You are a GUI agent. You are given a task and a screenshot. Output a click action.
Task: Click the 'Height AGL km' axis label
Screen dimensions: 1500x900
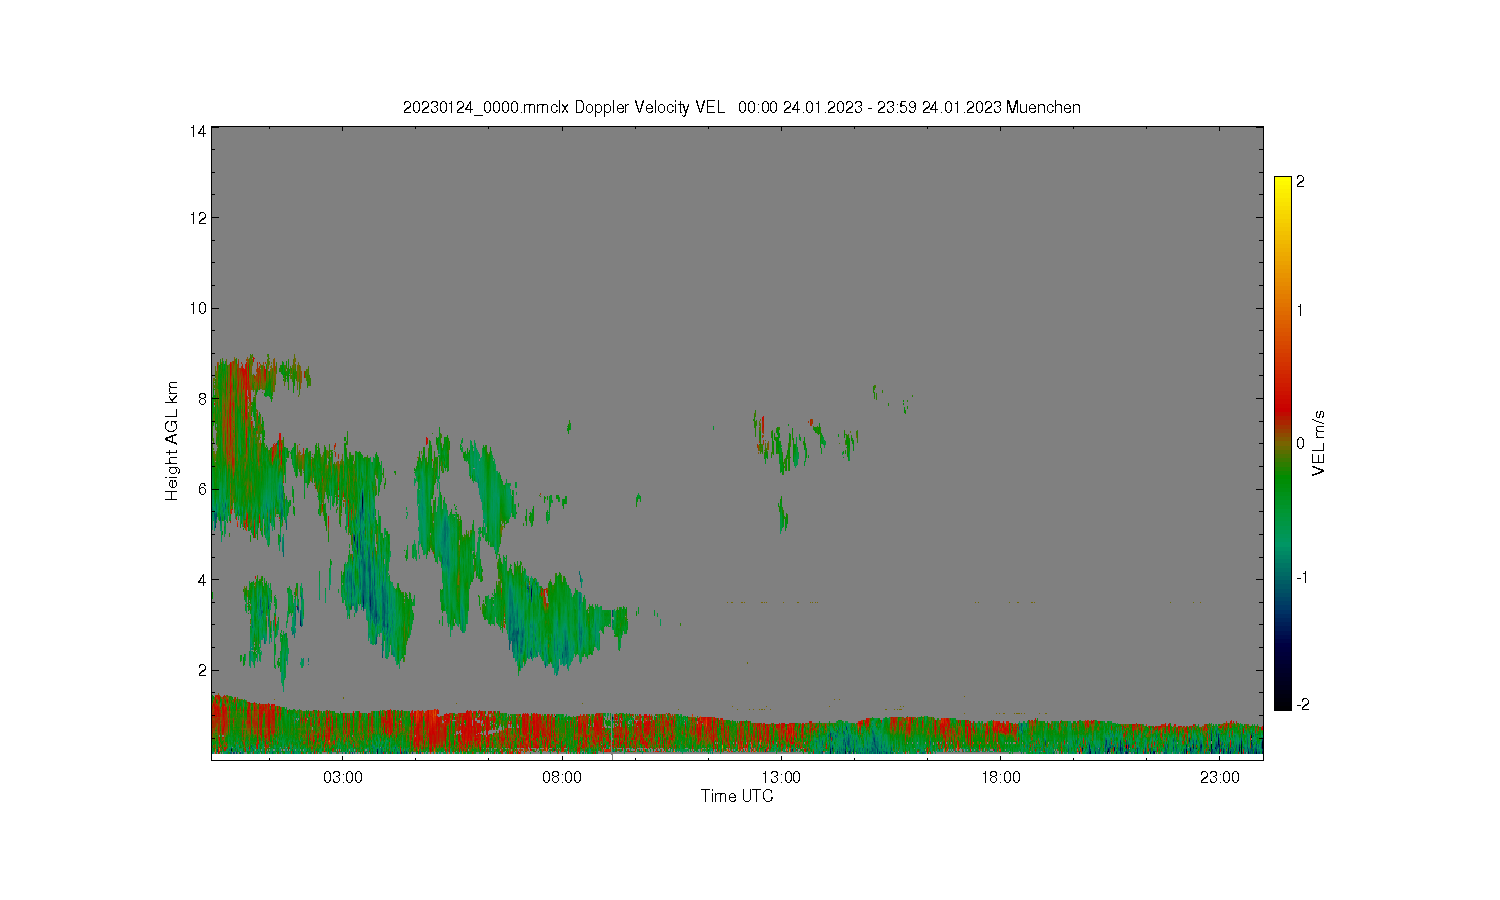click(x=172, y=441)
